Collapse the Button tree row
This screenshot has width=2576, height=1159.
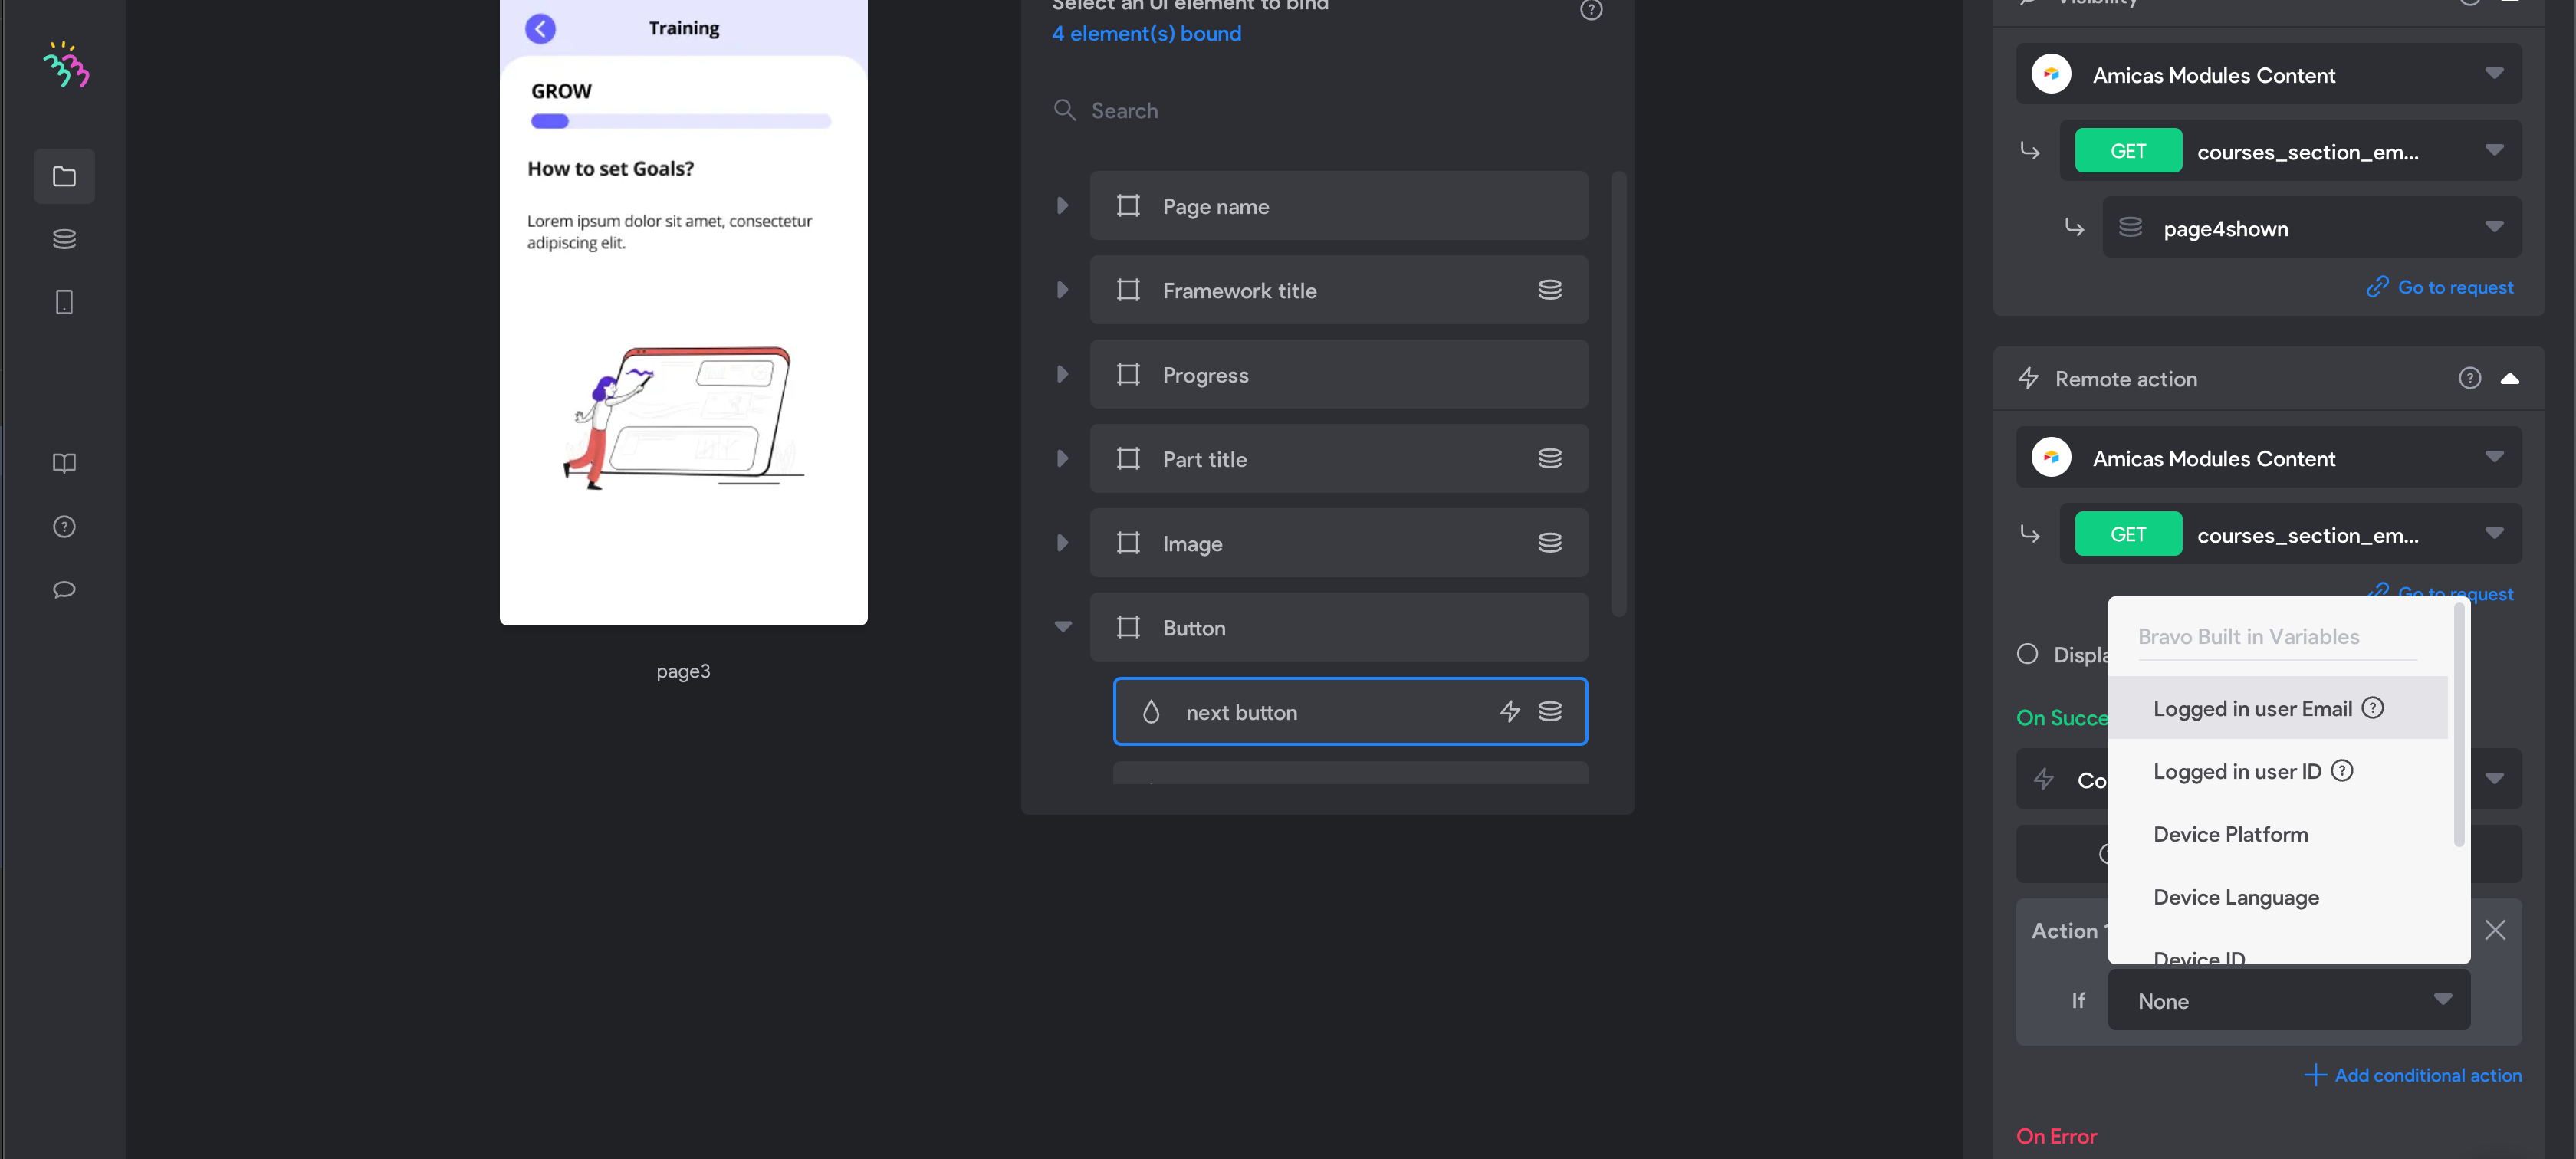click(1062, 627)
